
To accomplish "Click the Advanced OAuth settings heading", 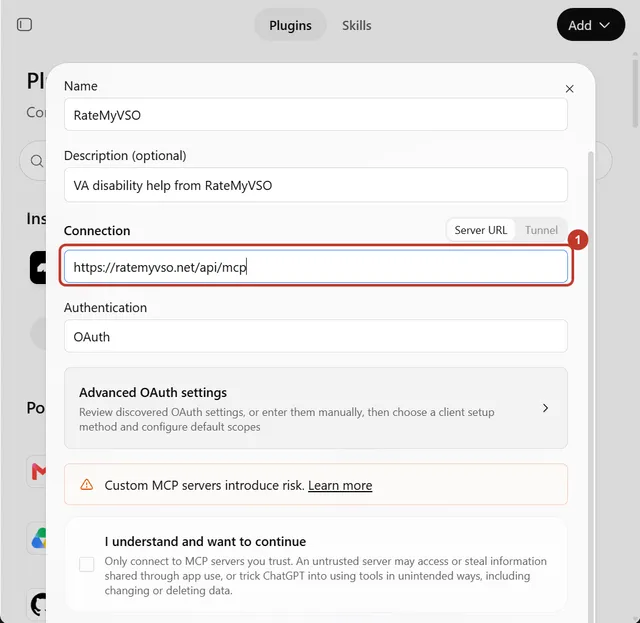I will coord(153,392).
